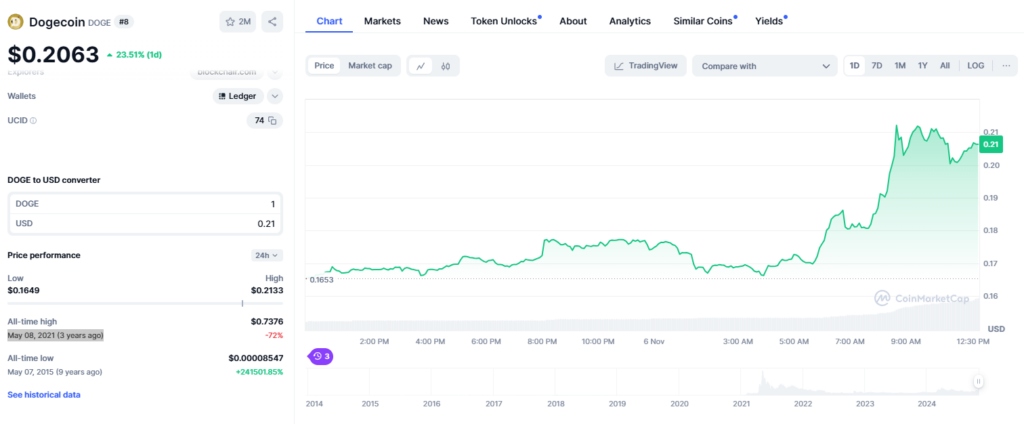Set chart range to 7D

[x=877, y=66]
